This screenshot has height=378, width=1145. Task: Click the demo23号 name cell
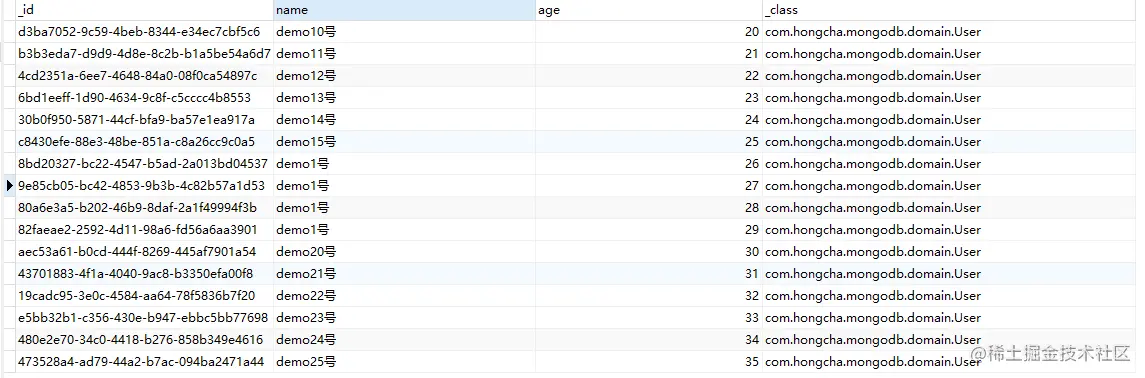click(x=404, y=317)
